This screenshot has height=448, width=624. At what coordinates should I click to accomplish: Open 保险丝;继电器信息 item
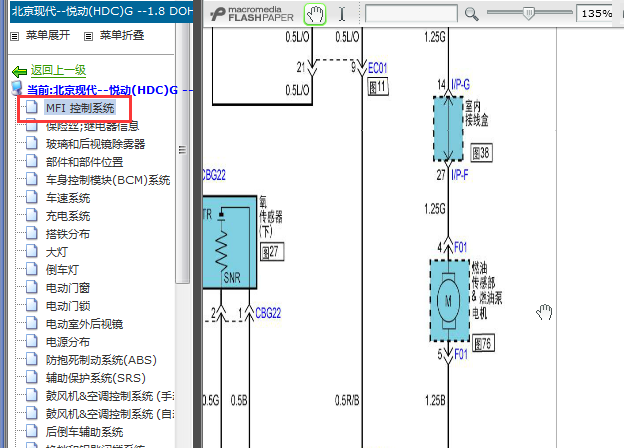tap(92, 126)
